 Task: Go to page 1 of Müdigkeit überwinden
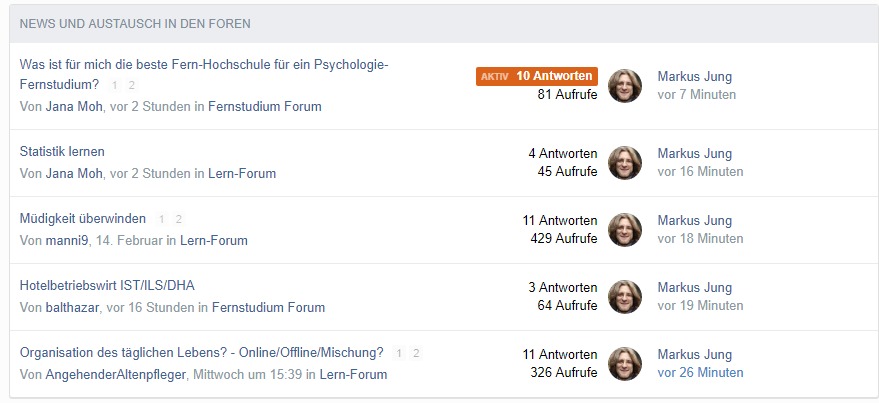click(162, 219)
